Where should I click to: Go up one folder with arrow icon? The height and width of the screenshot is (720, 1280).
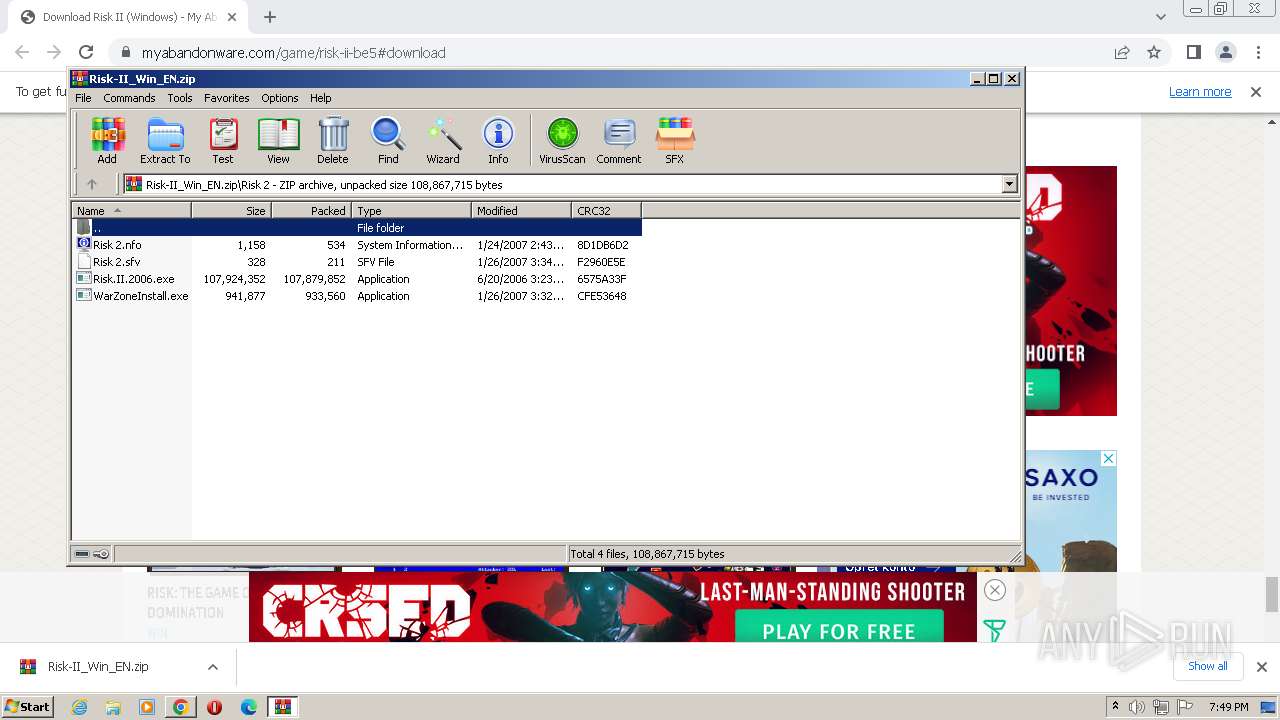(x=92, y=184)
